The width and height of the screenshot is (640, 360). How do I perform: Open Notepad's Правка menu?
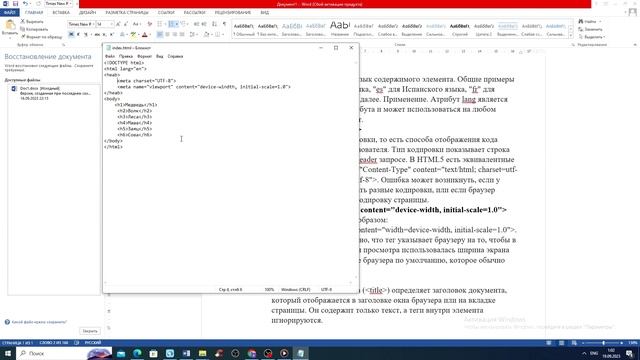[x=126, y=56]
